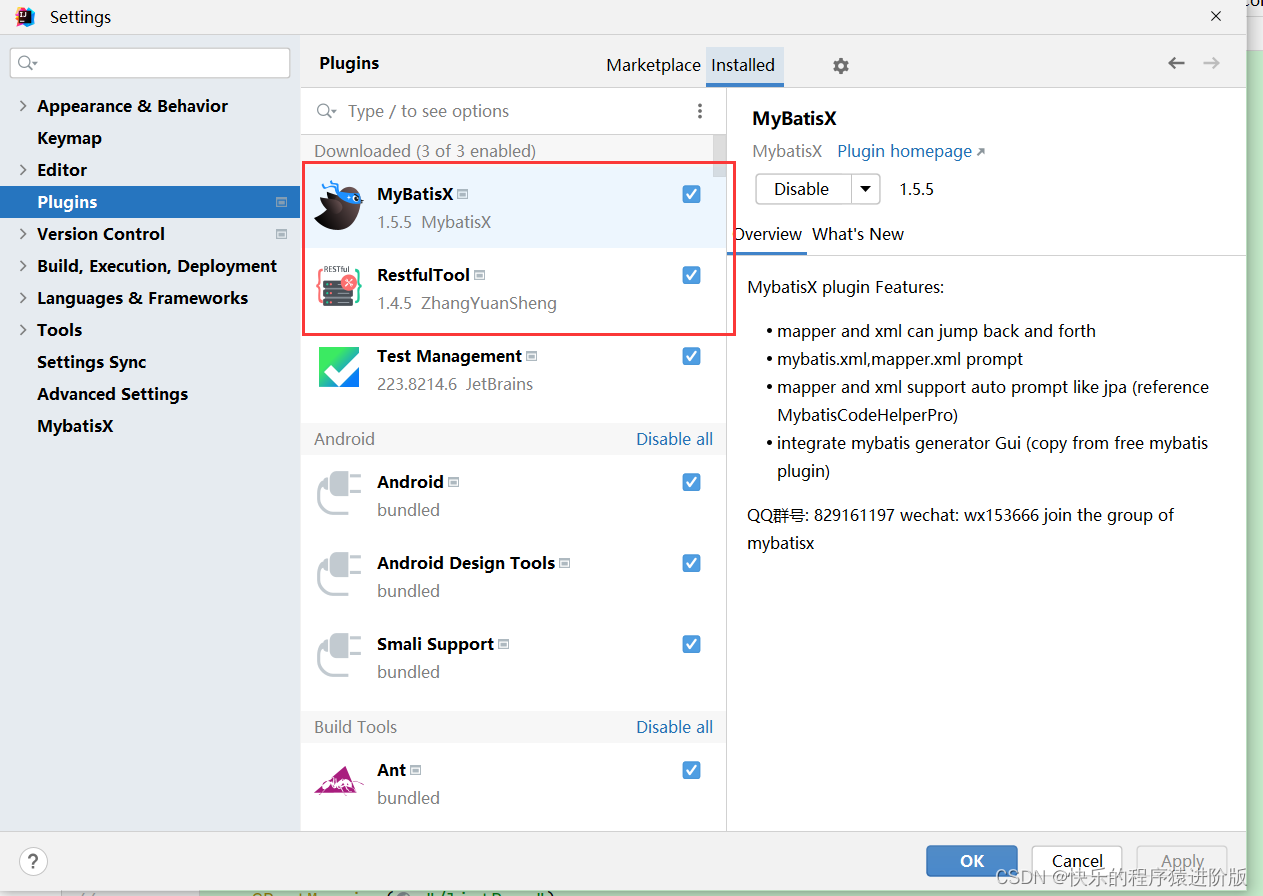The width and height of the screenshot is (1263, 896).
Task: Click Disable all for Build Tools group
Action: point(674,727)
